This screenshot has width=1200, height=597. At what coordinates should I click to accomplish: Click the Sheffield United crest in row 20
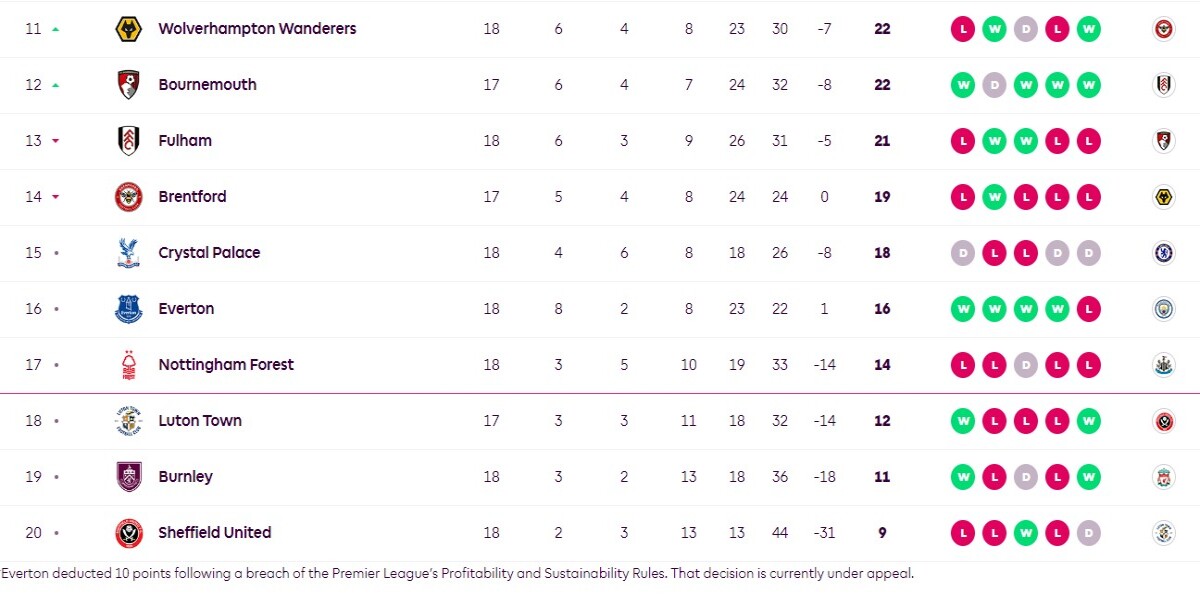pyautogui.click(x=129, y=533)
